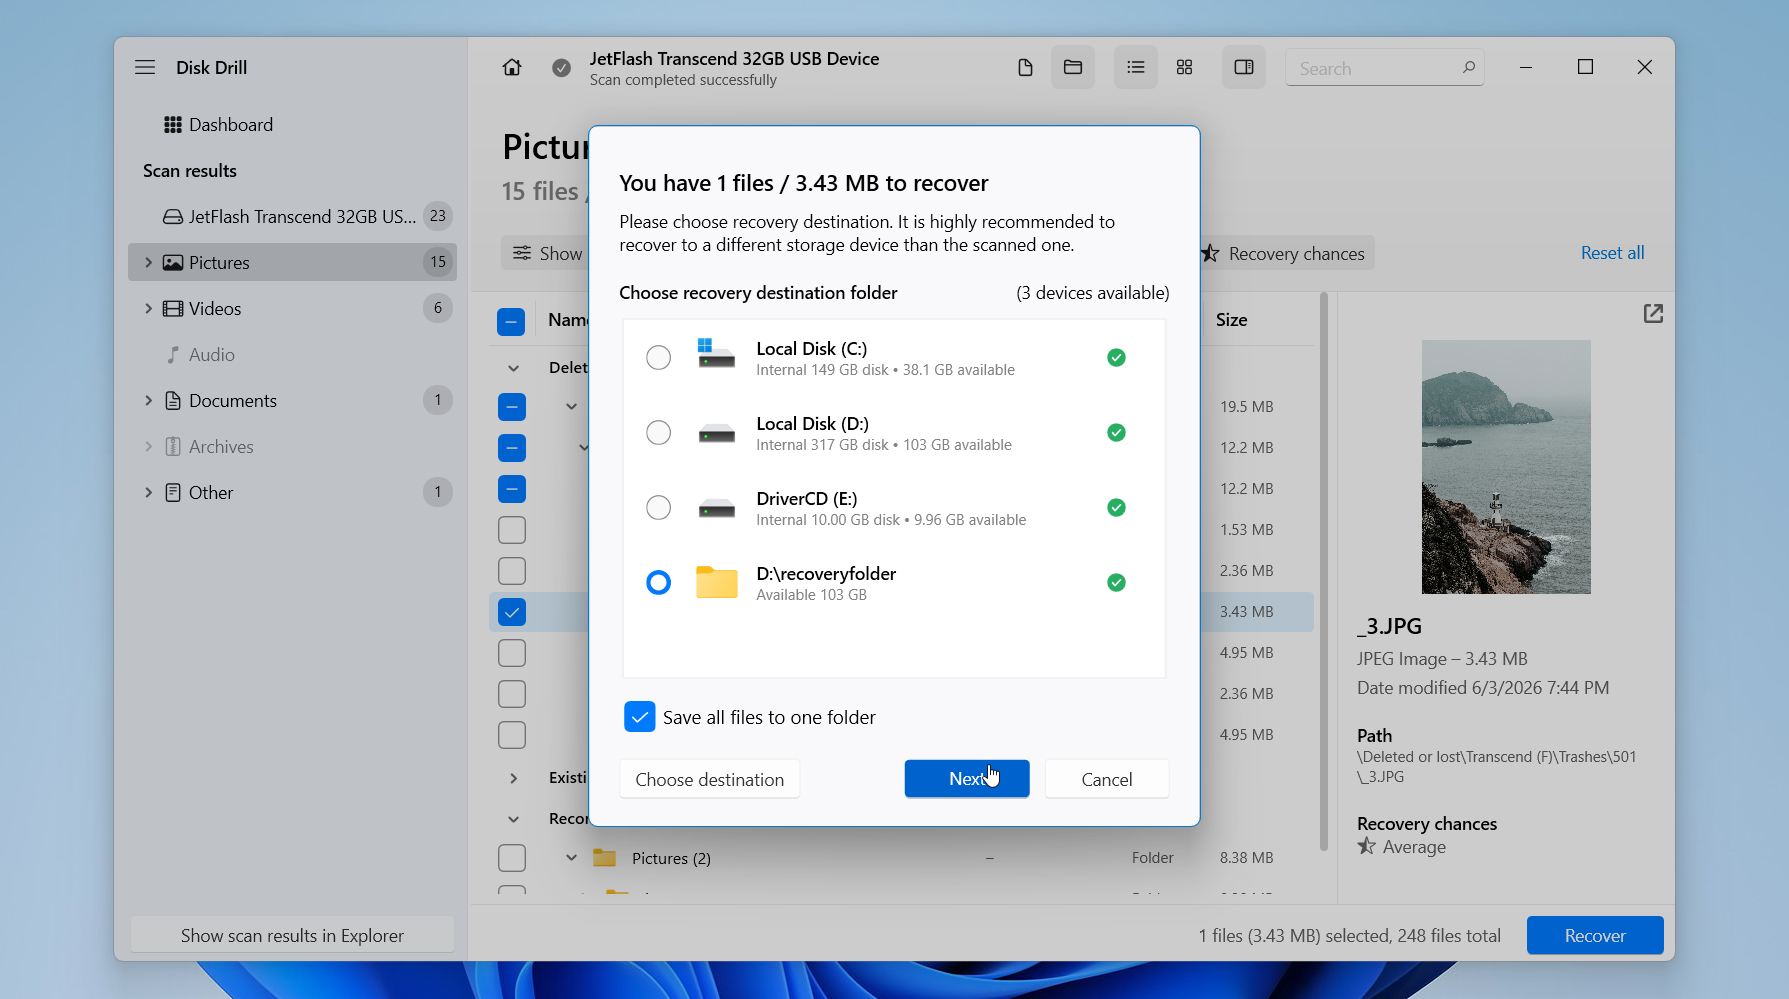Open the Videos category
The height and width of the screenshot is (999, 1789).
point(292,308)
